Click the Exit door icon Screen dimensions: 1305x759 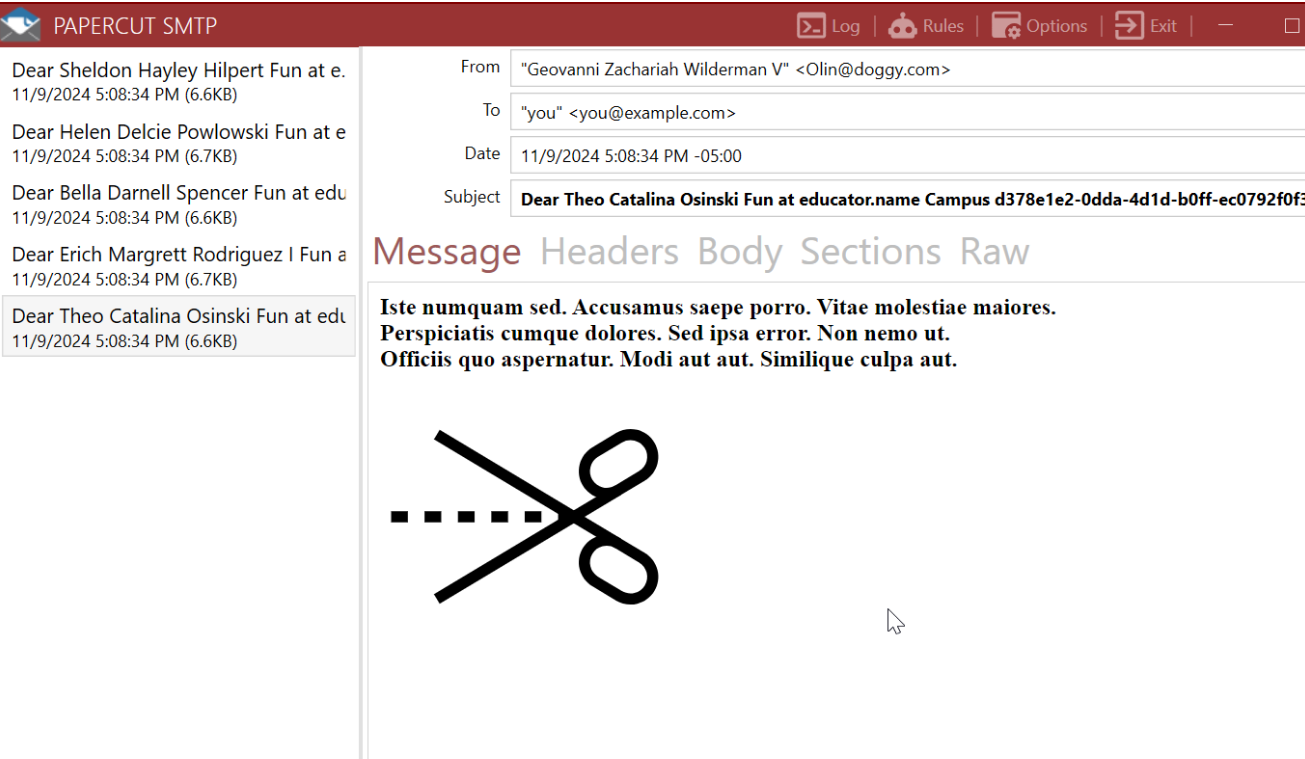pyautogui.click(x=1128, y=25)
